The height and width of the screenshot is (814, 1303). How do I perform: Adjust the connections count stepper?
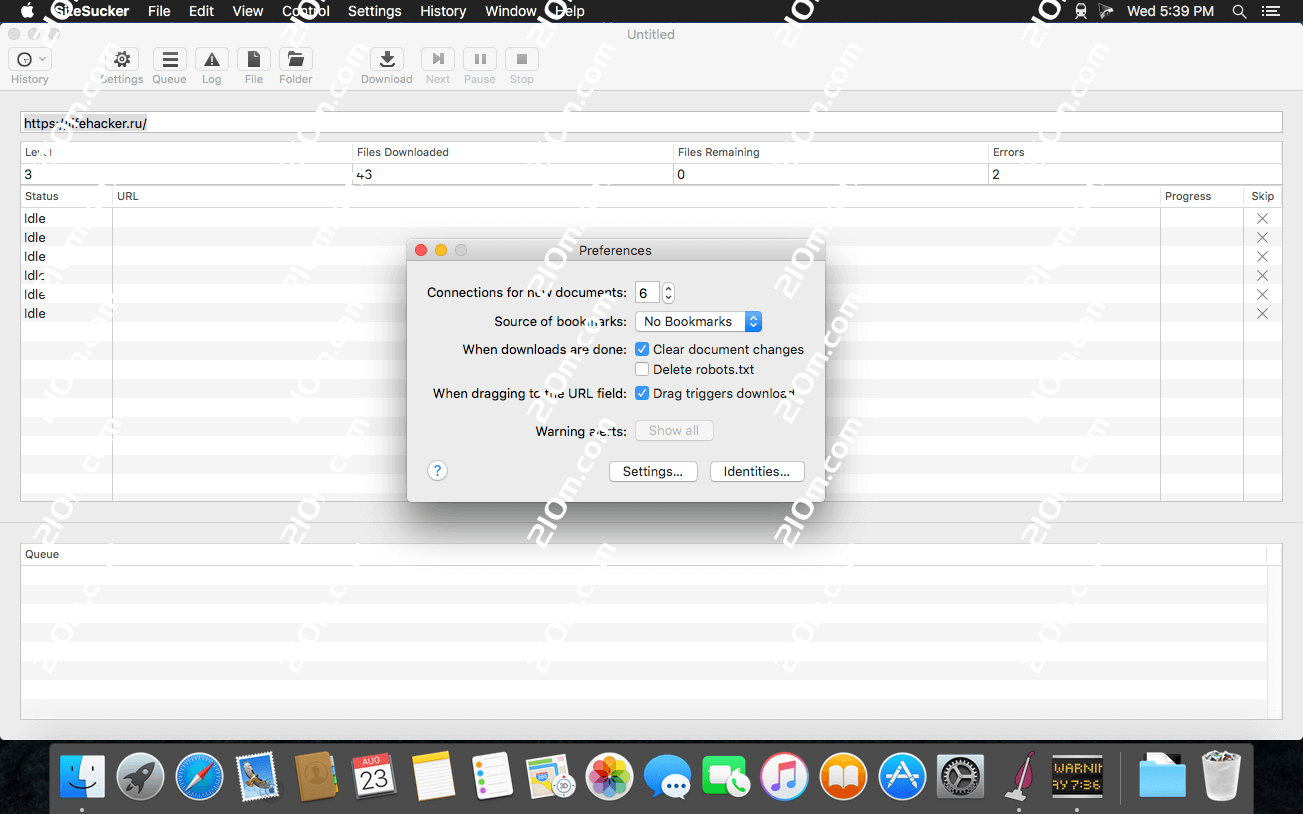[x=669, y=293]
